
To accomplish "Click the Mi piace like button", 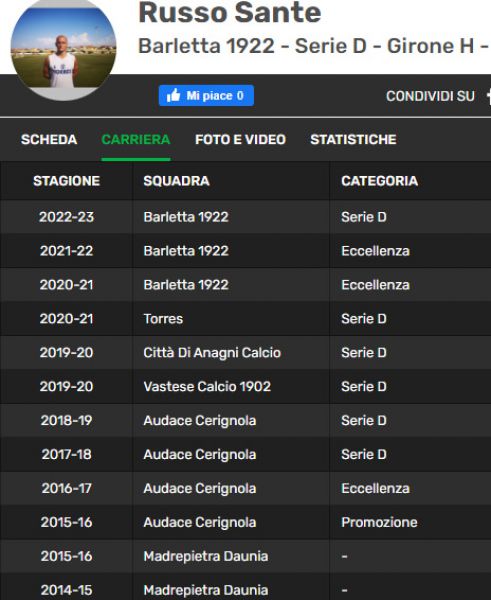I will coord(206,95).
